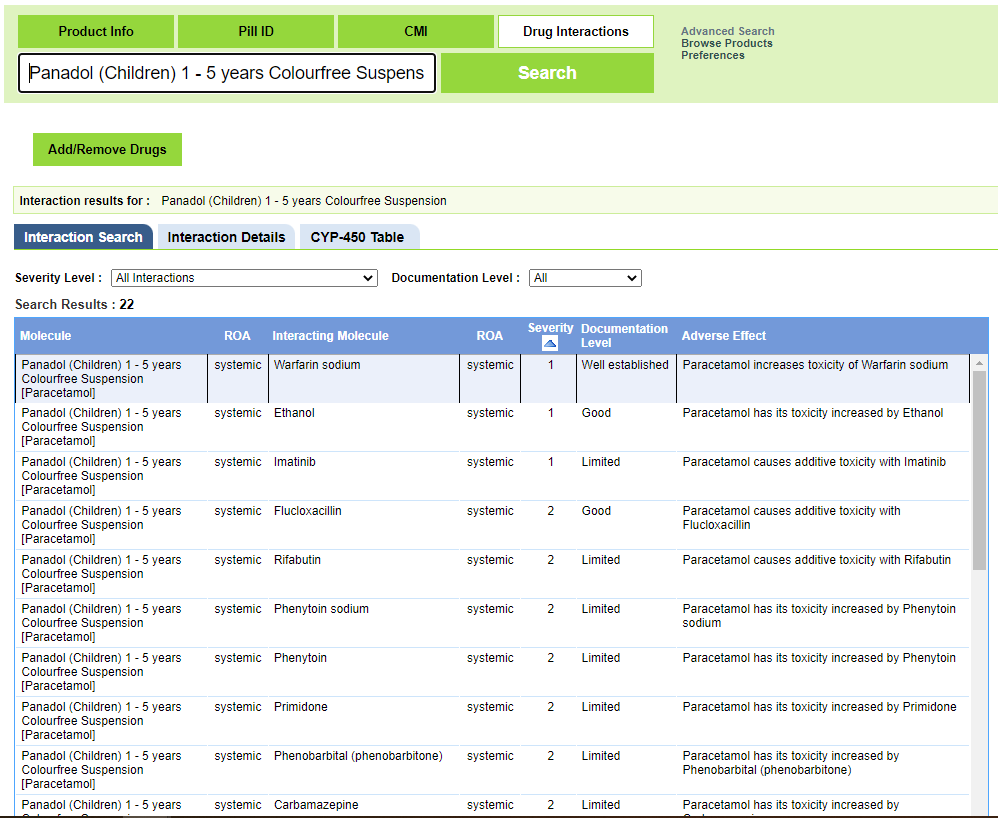This screenshot has height=818, width=998.
Task: Open the CYP-450 Table tab
Action: click(359, 236)
